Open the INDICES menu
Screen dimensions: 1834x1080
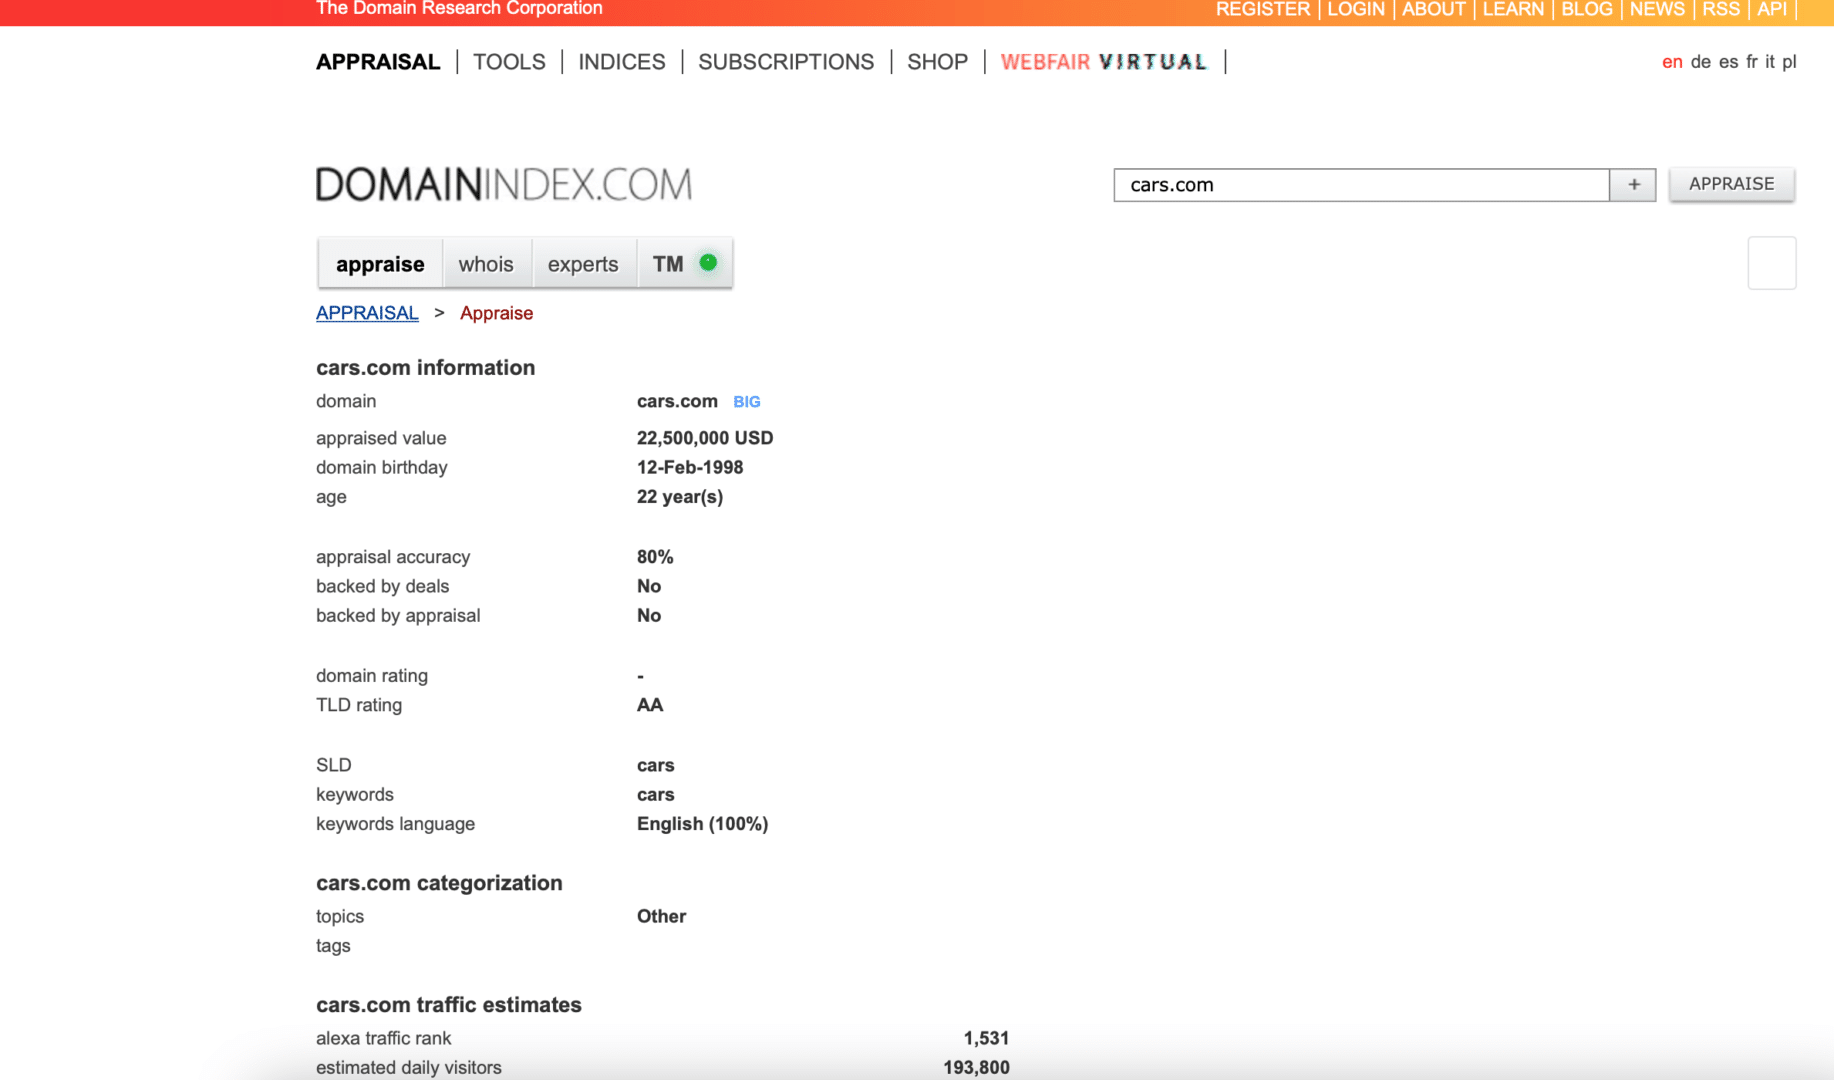[621, 62]
